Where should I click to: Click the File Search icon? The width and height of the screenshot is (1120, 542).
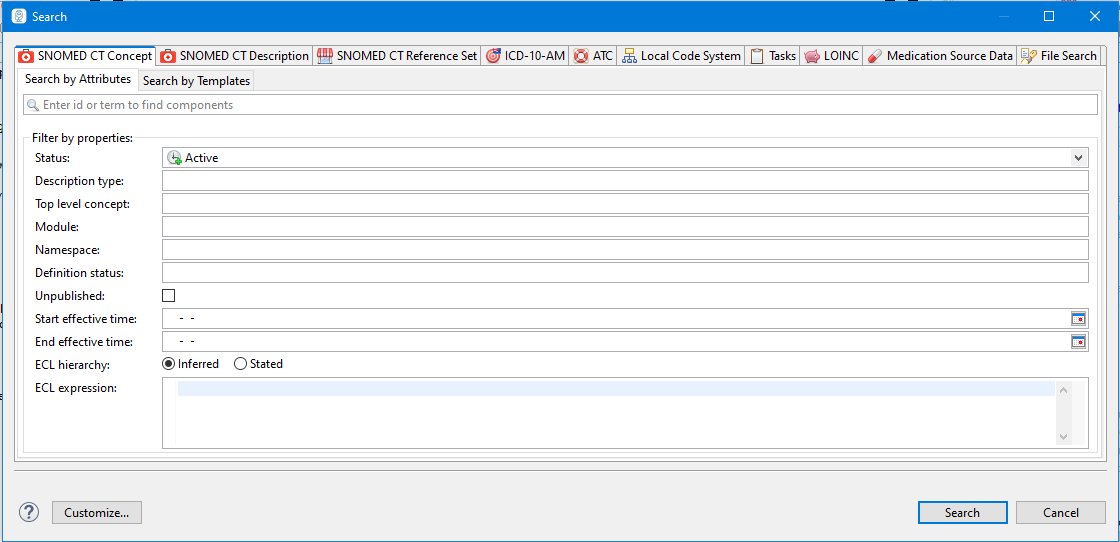pyautogui.click(x=1028, y=56)
